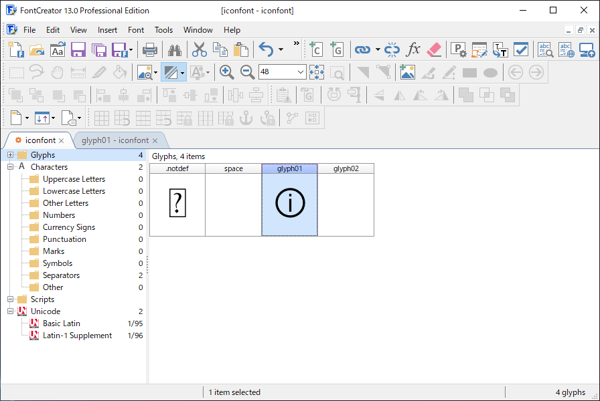Click the Save All stacked floppies icon
The height and width of the screenshot is (401, 600).
pos(99,50)
